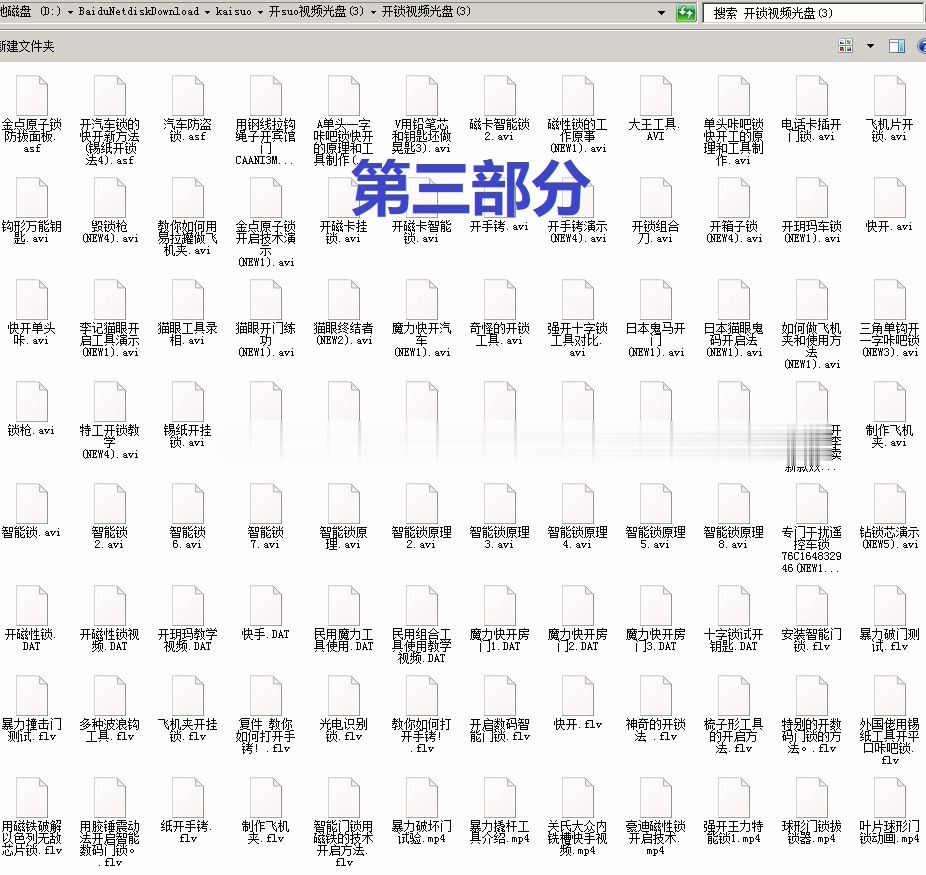Viewport: 926px width, 875px height.
Task: Select the file 快开单头咔.avi
Action: tap(32, 312)
